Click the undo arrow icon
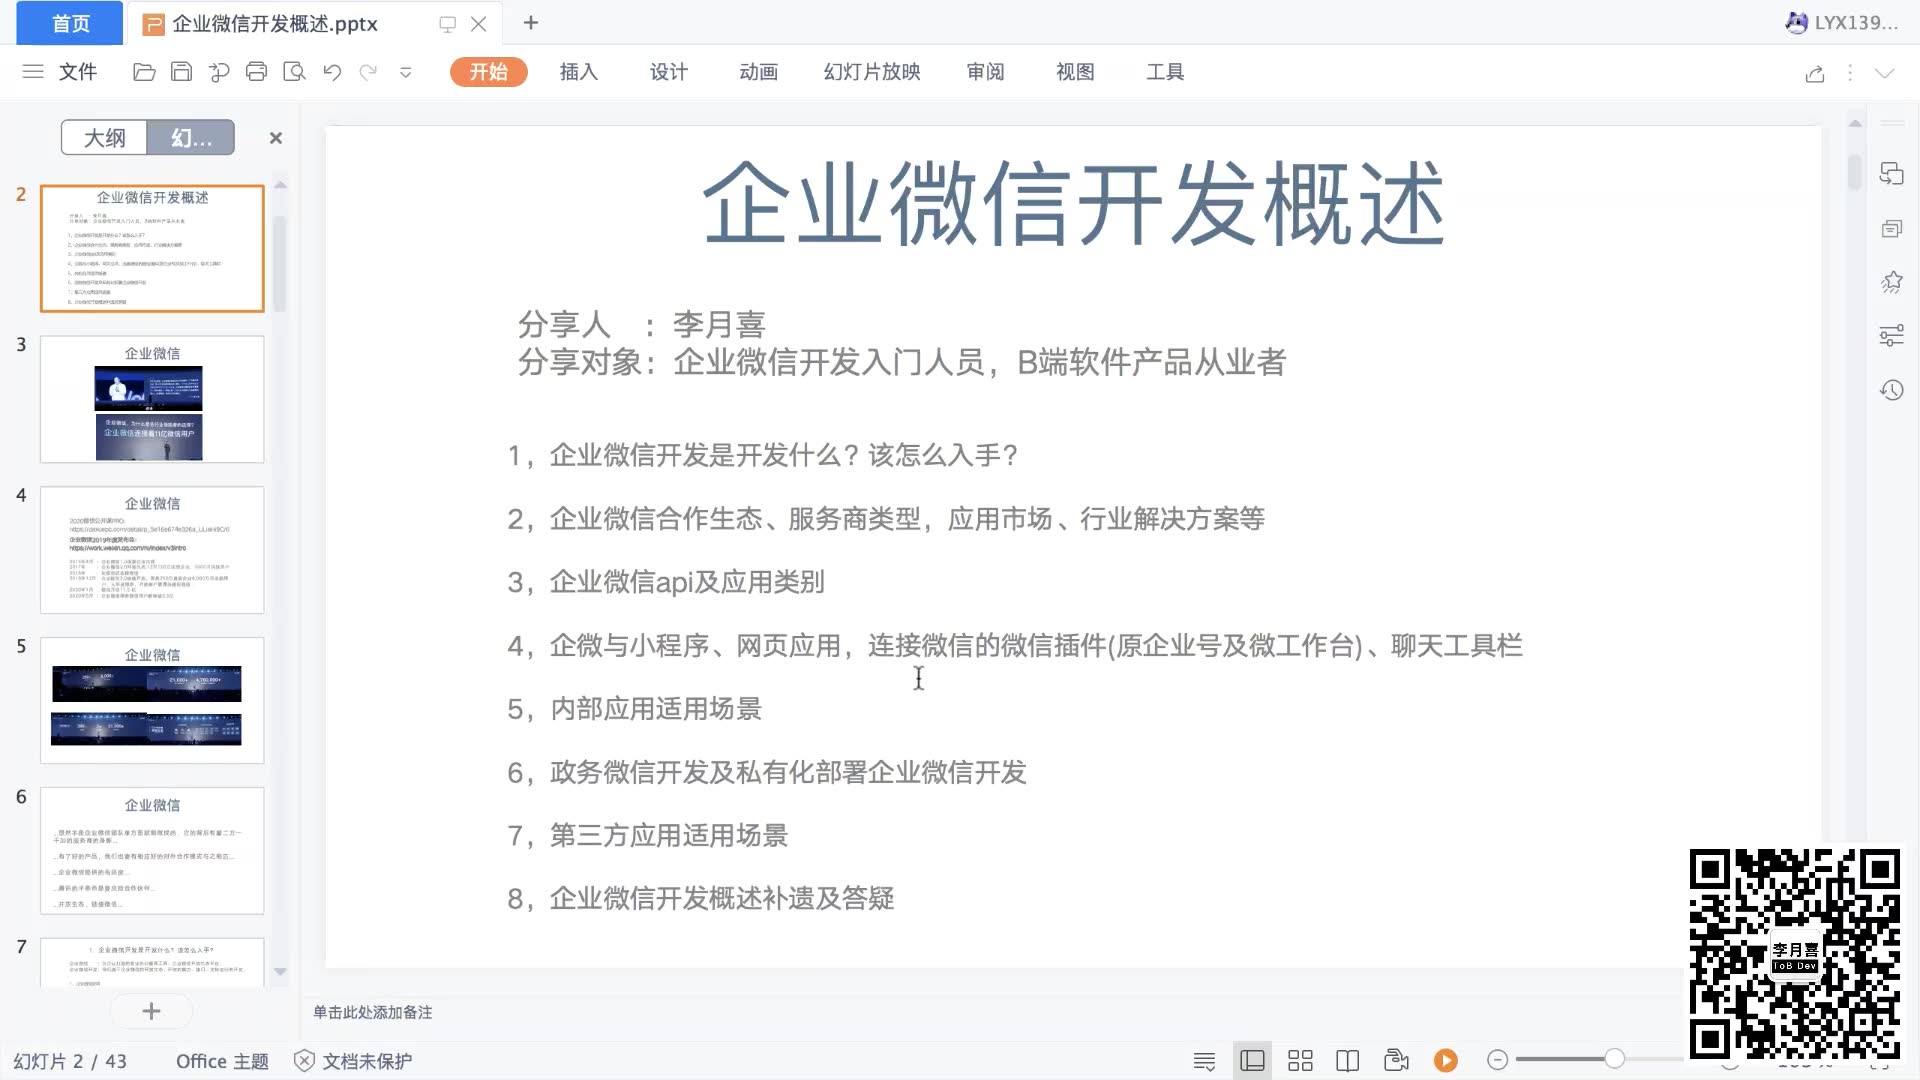1920x1080 pixels. click(332, 71)
